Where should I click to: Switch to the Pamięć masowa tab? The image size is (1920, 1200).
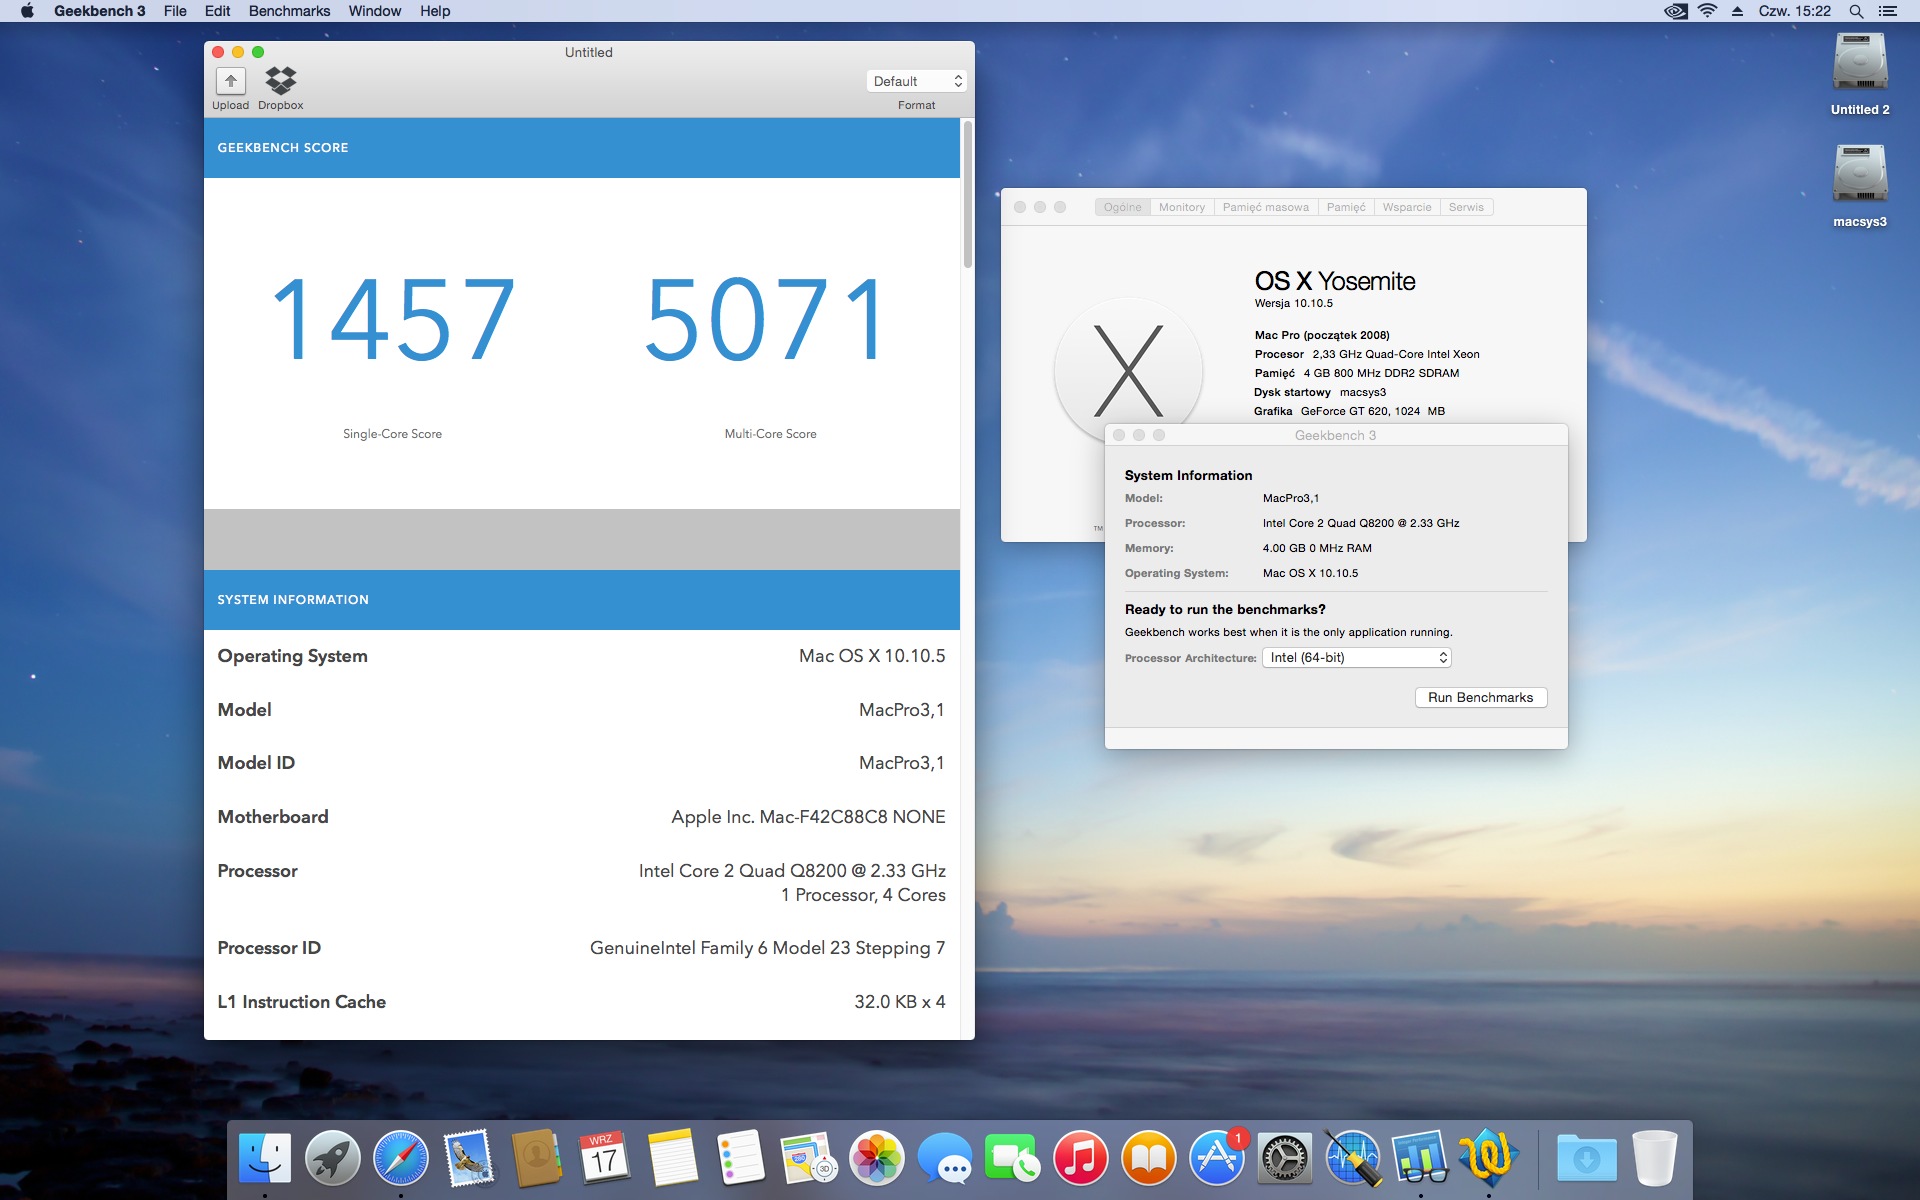point(1265,207)
